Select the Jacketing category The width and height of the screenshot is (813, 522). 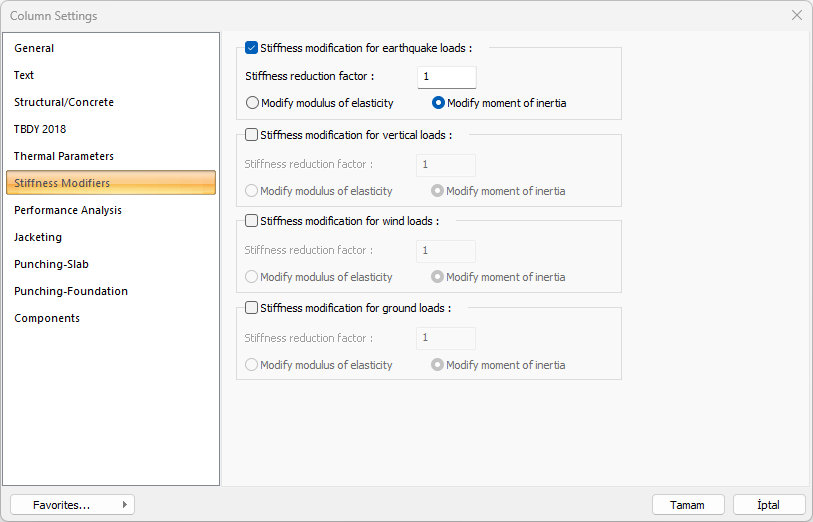click(x=38, y=237)
